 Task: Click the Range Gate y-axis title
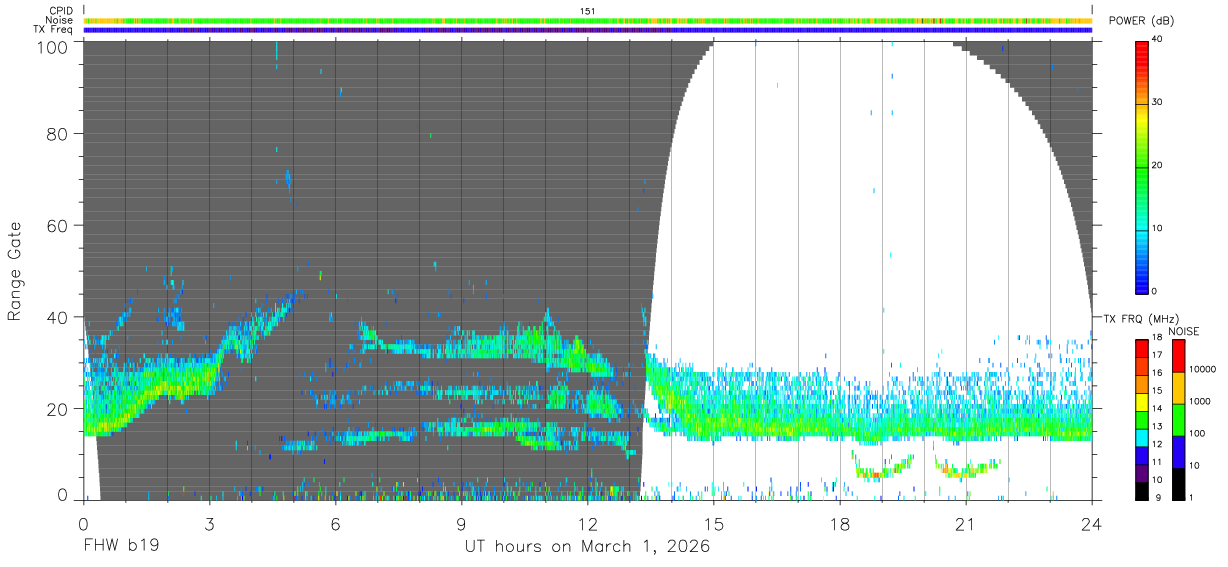point(15,270)
